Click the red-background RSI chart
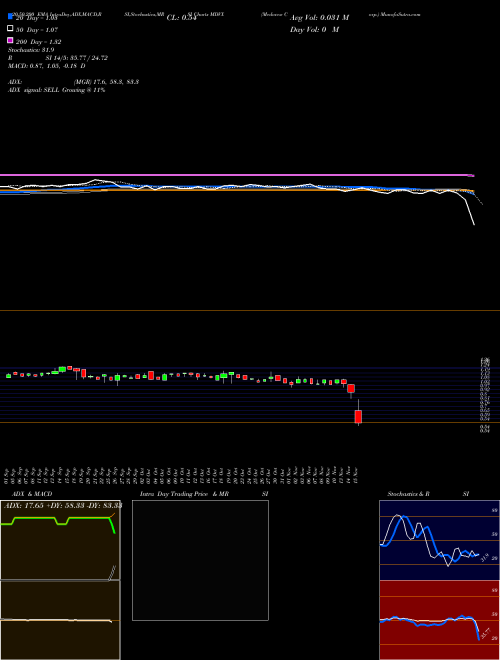500x660 pixels. click(x=439, y=620)
